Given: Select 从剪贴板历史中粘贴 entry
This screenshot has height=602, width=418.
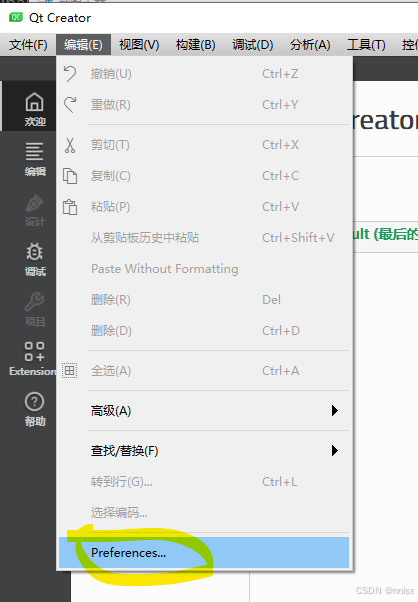Looking at the screenshot, I should 204,238.
